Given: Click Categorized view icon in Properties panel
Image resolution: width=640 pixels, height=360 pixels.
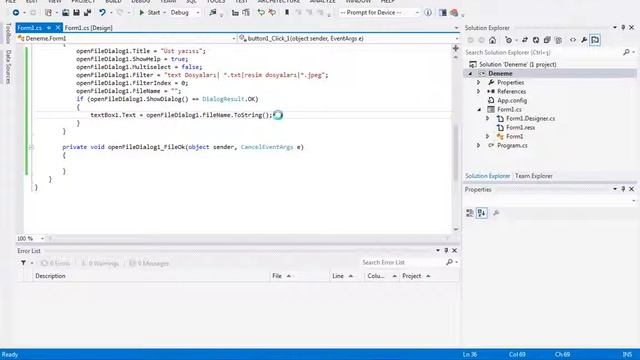Looking at the screenshot, I should coord(470,213).
